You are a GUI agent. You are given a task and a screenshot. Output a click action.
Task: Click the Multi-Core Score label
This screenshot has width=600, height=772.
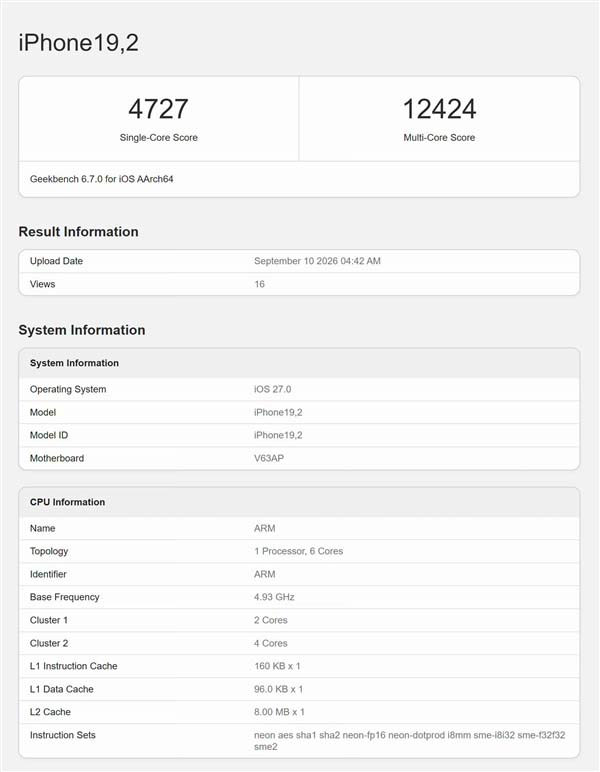[x=439, y=138]
